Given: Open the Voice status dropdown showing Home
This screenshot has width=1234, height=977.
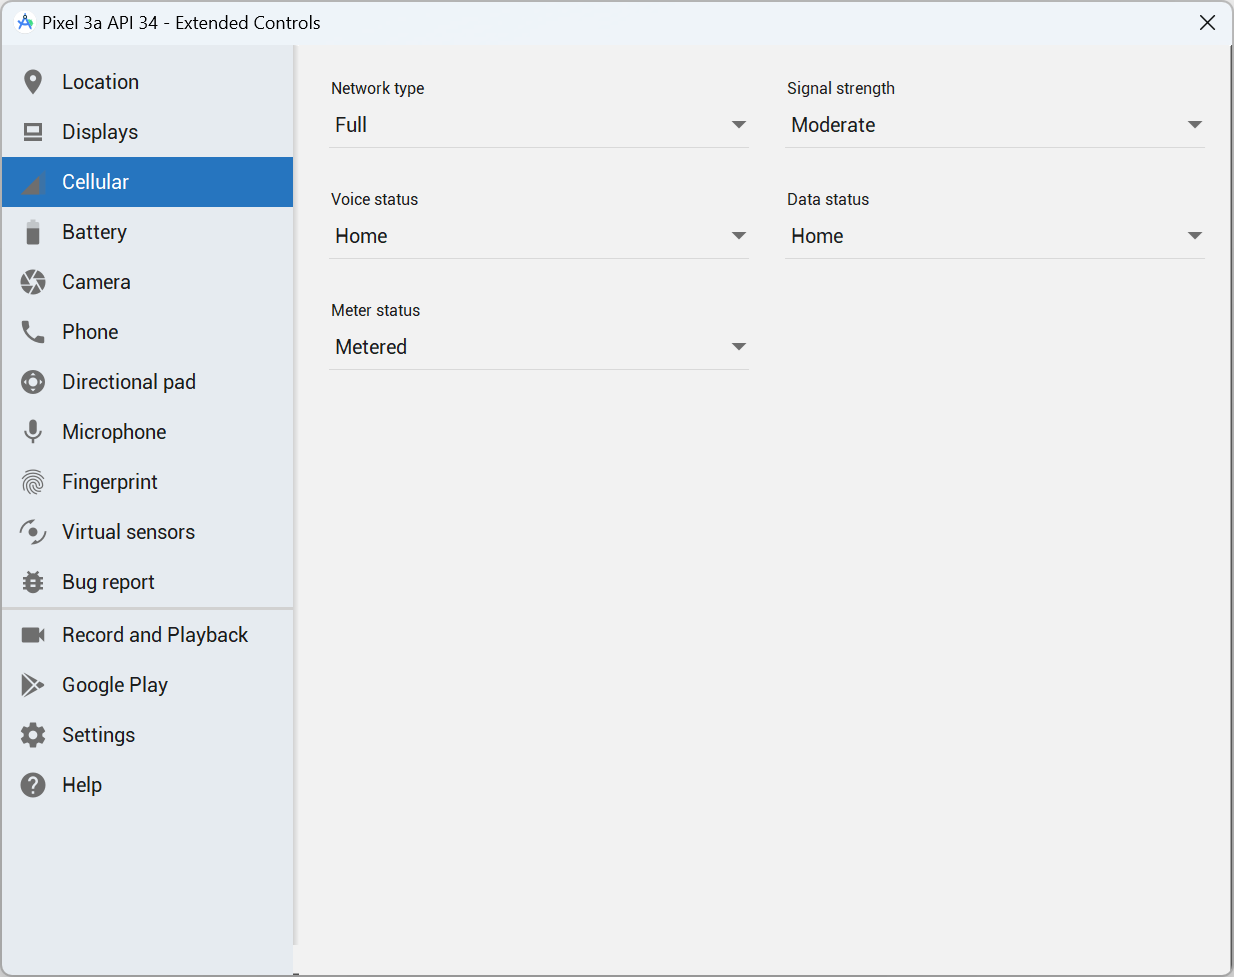Looking at the screenshot, I should pos(539,236).
